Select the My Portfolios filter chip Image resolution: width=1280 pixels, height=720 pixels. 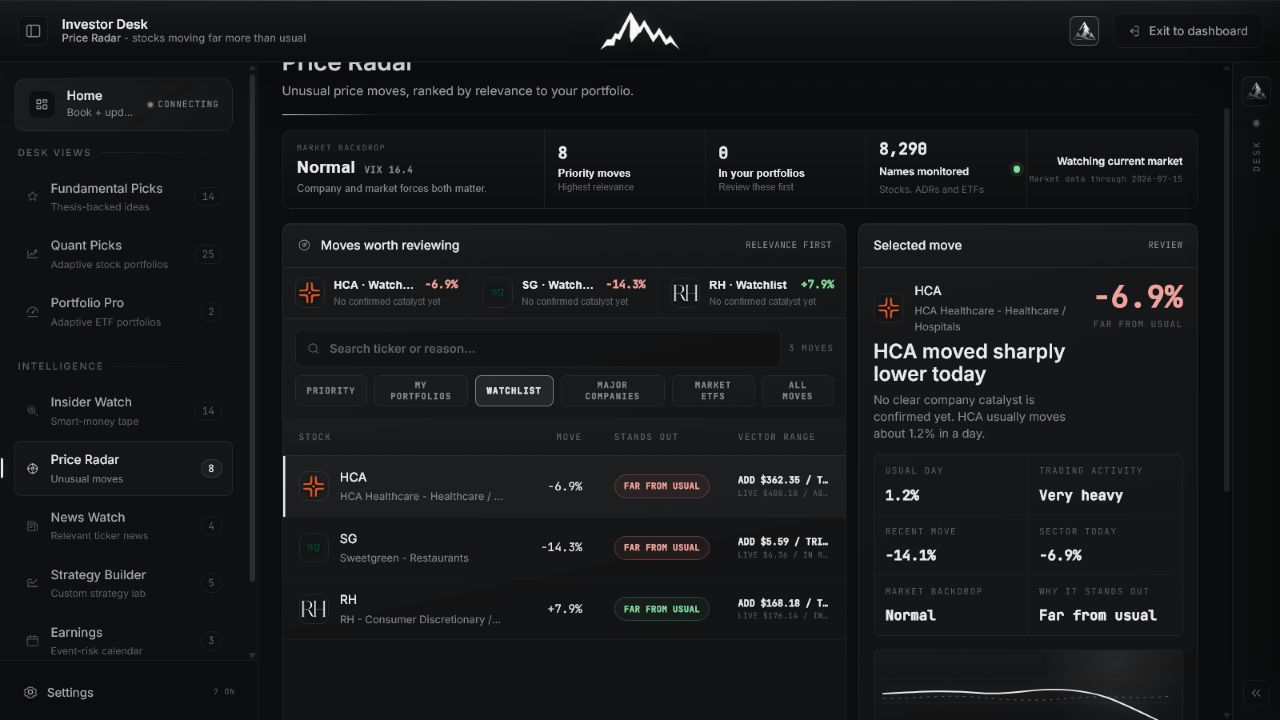[x=421, y=391]
